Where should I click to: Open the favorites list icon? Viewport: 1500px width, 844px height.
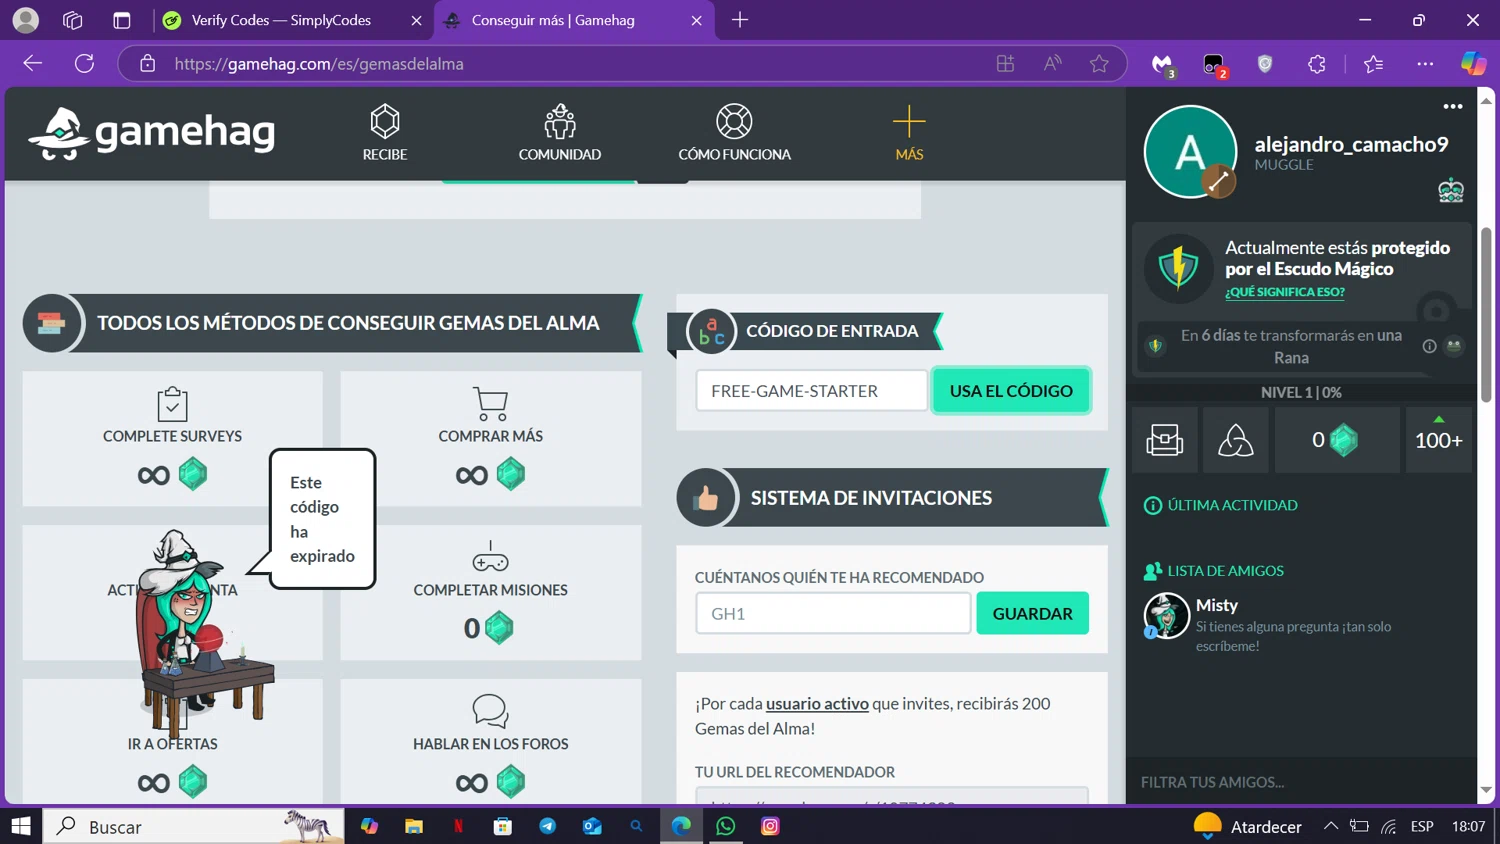pyautogui.click(x=1373, y=64)
